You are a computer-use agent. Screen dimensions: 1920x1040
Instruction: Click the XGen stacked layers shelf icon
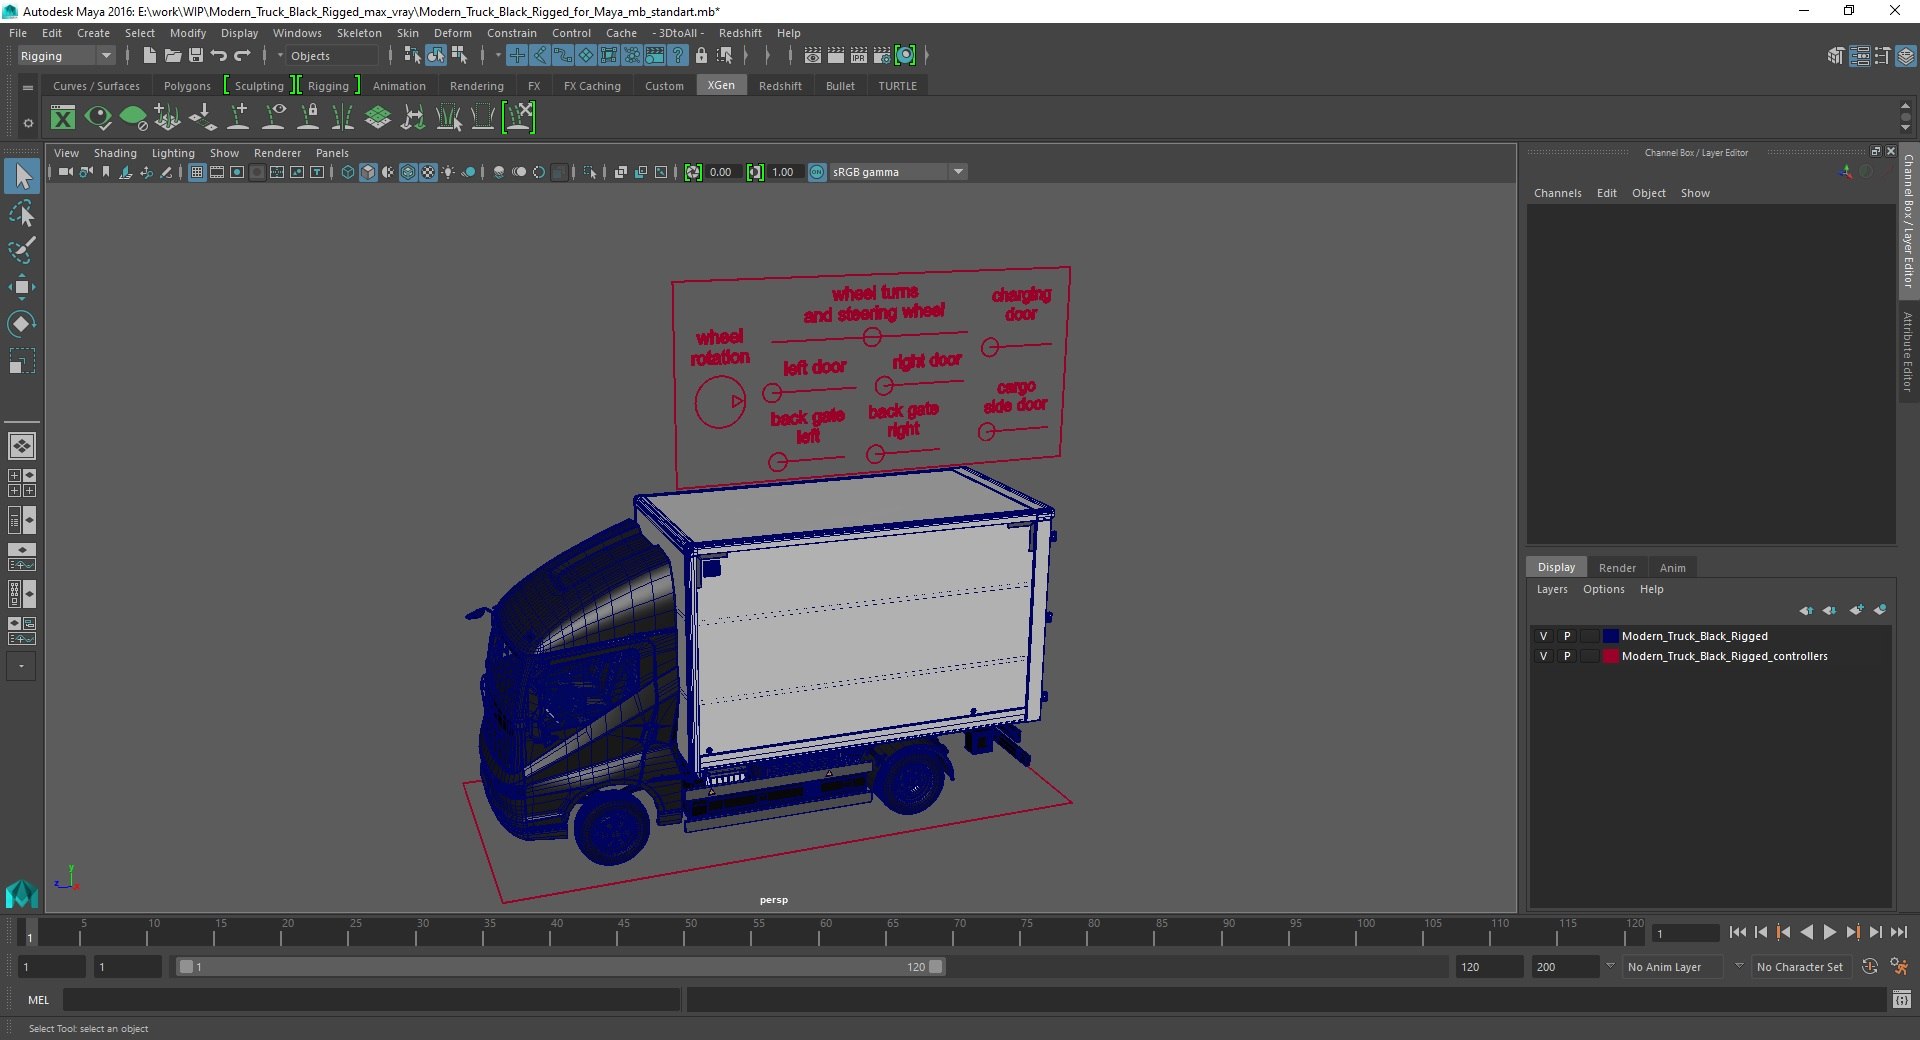pyautogui.click(x=377, y=118)
